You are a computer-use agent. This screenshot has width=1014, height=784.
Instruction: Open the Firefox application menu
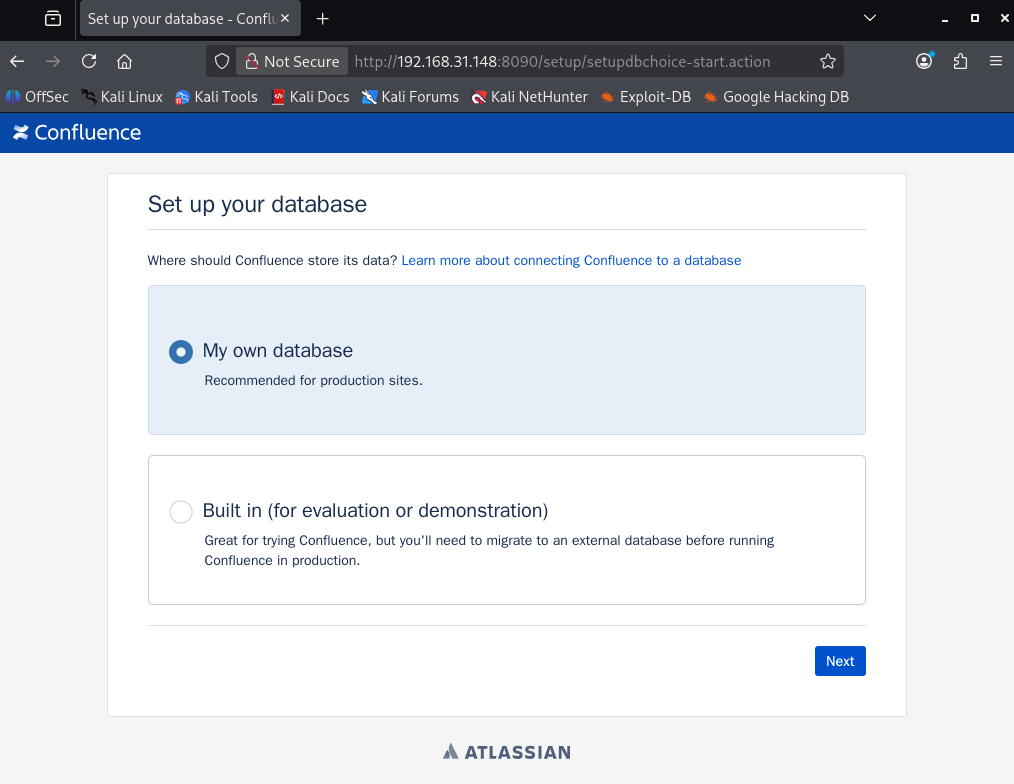pos(996,61)
